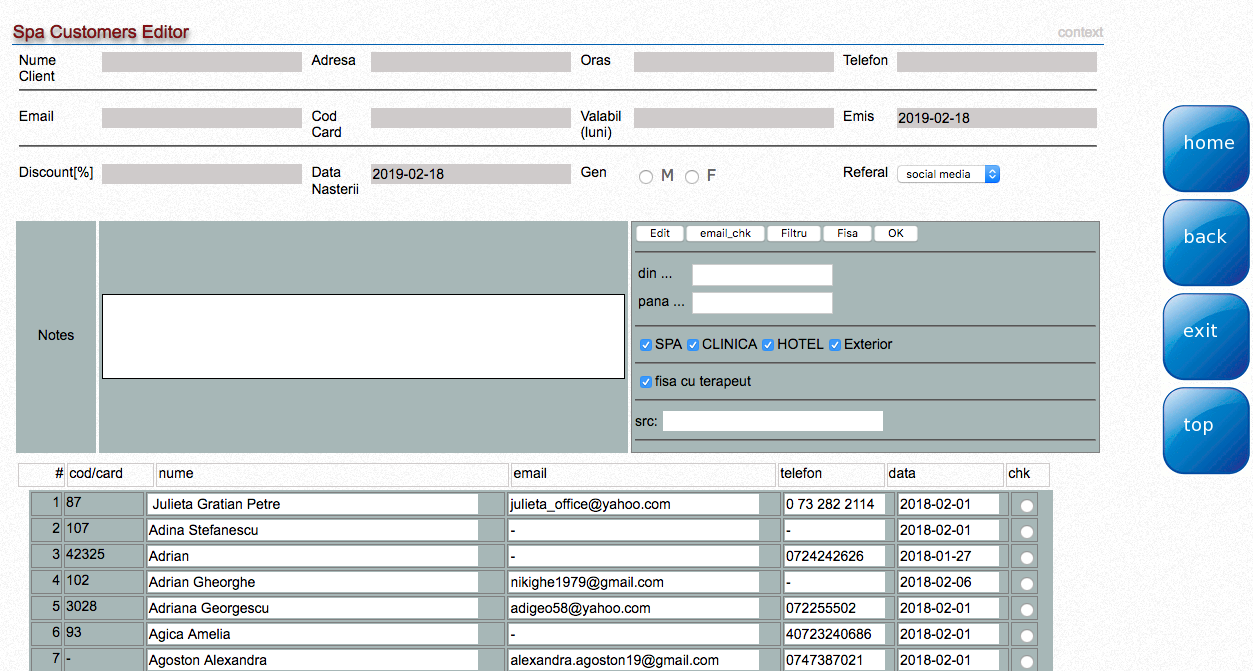This screenshot has width=1253, height=671.
Task: Select chk radio for Adriana Georgescu row
Action: tap(1026, 610)
